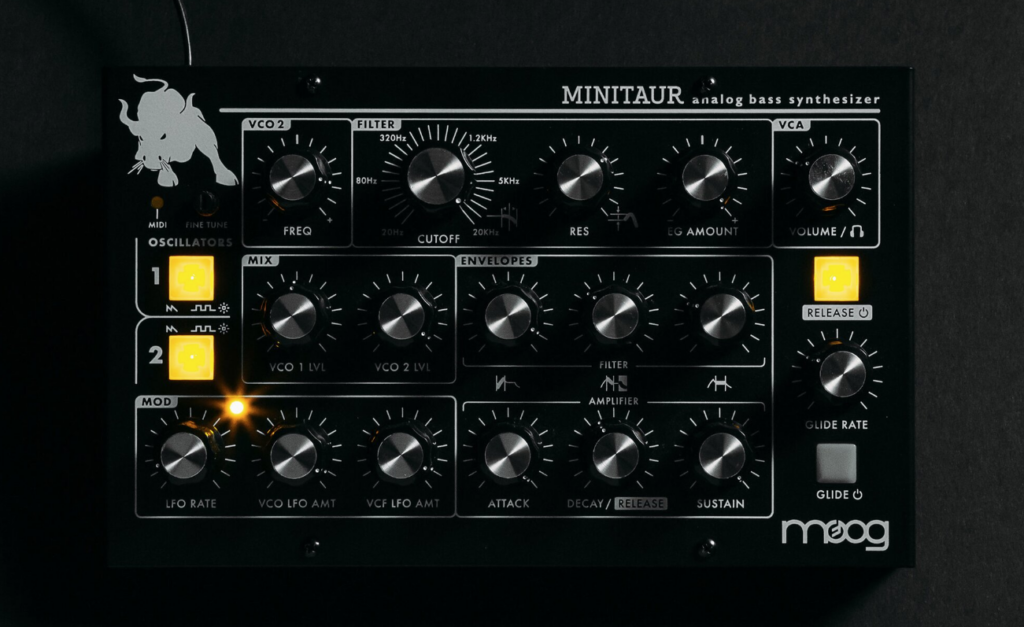Viewport: 1024px width, 627px height.
Task: Click the LFO RATE knob
Action: pos(184,455)
